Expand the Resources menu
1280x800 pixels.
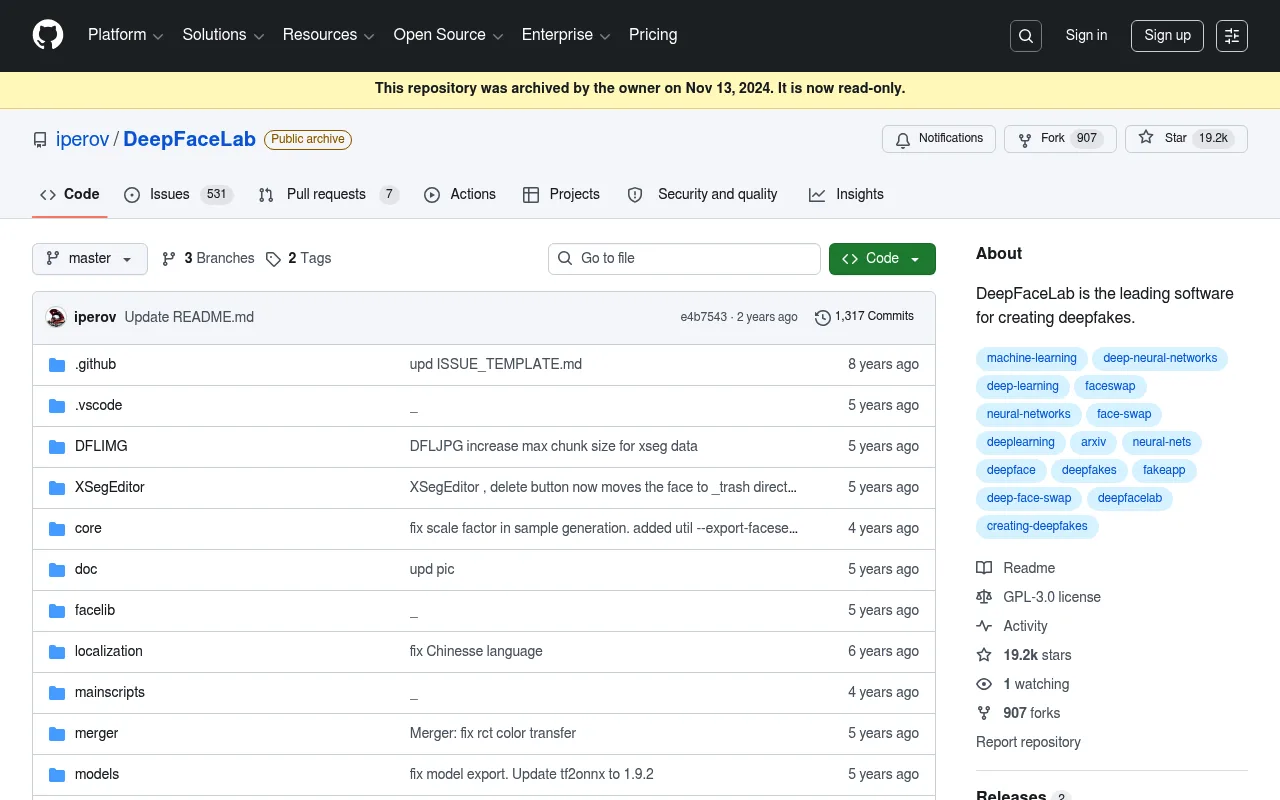coord(329,35)
